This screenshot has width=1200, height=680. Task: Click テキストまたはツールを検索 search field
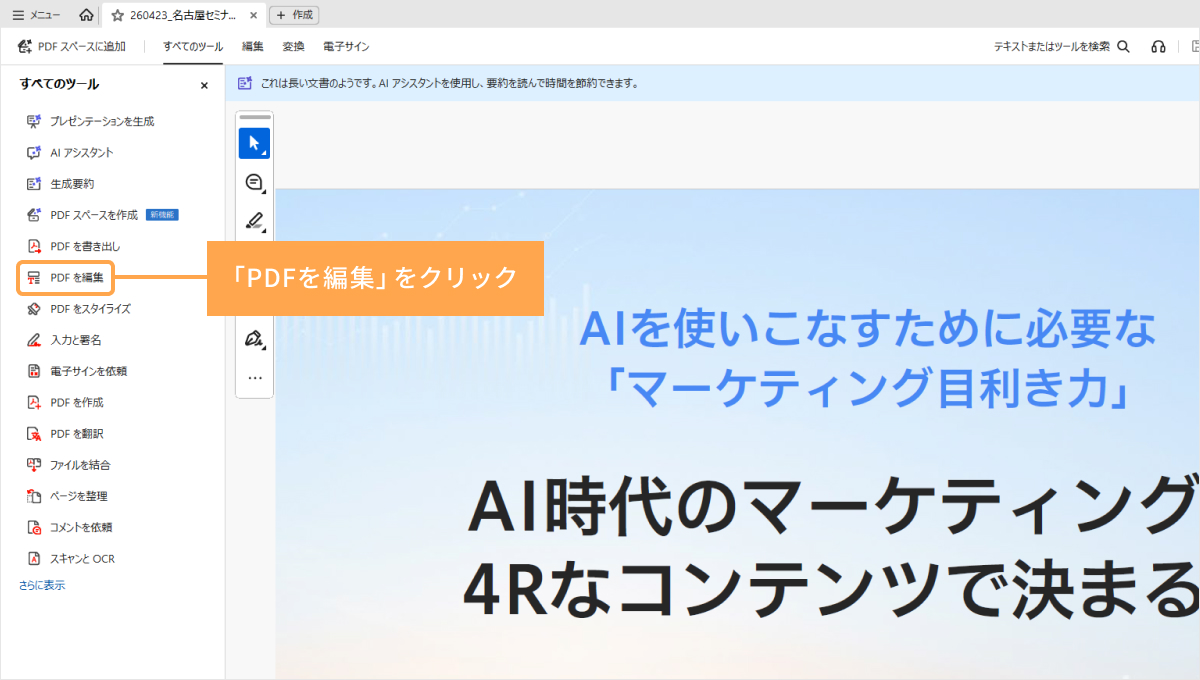coord(1061,46)
